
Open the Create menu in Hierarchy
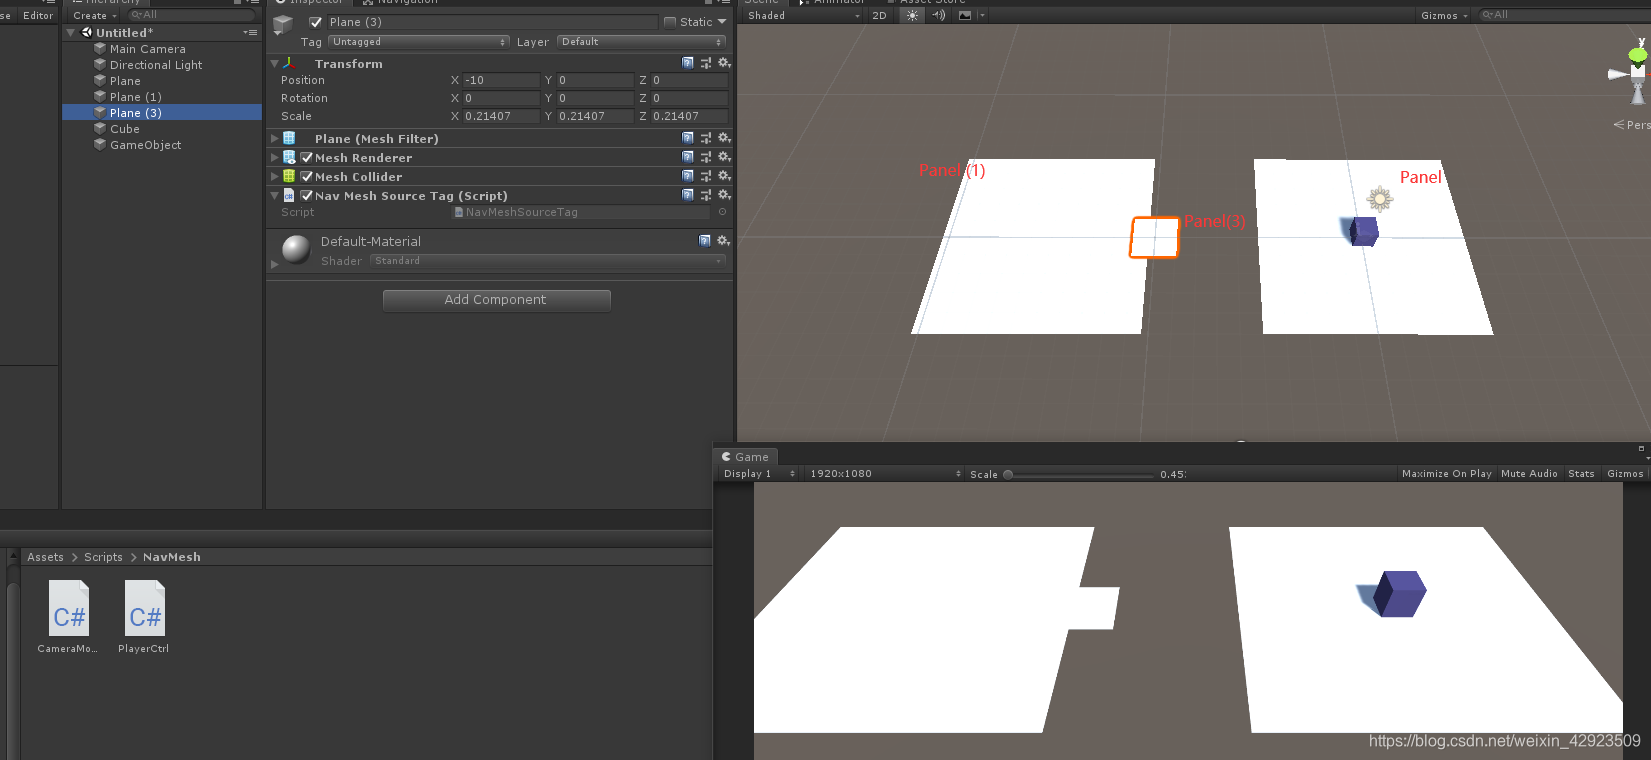[95, 15]
